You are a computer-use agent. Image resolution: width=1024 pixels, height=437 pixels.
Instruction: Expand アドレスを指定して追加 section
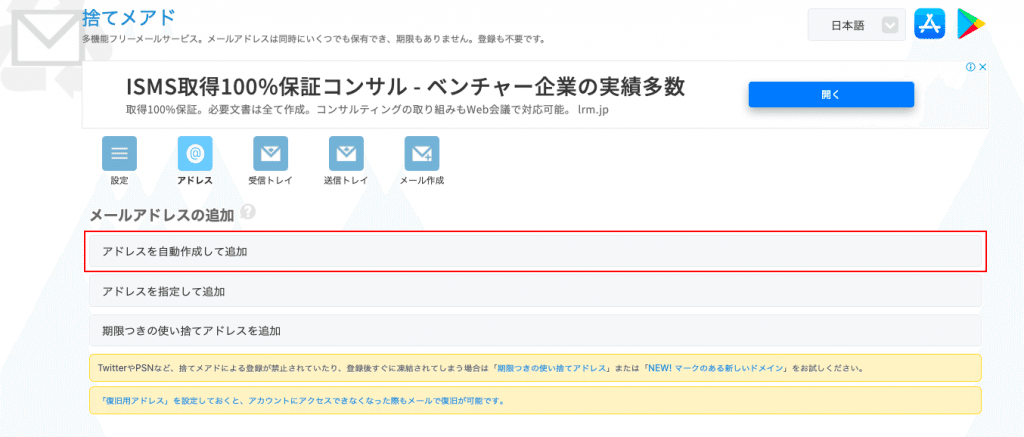pyautogui.click(x=536, y=291)
